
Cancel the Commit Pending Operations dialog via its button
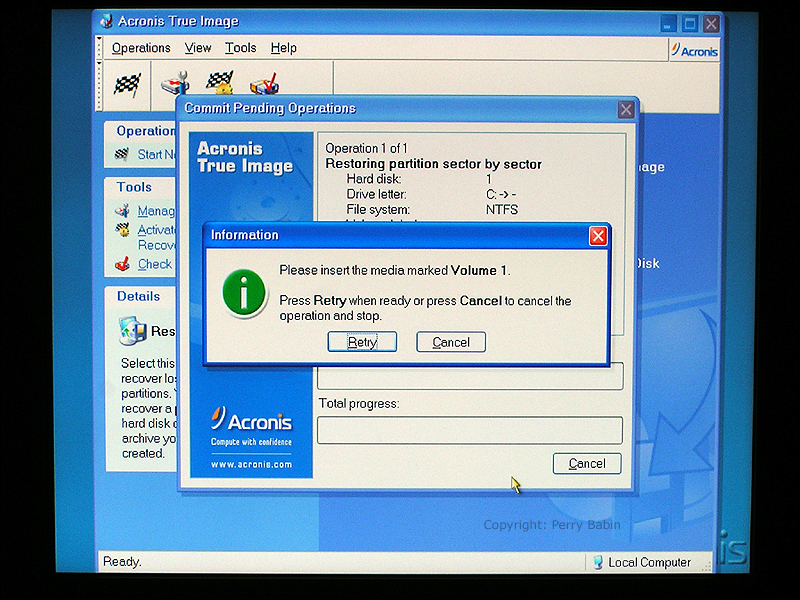587,463
